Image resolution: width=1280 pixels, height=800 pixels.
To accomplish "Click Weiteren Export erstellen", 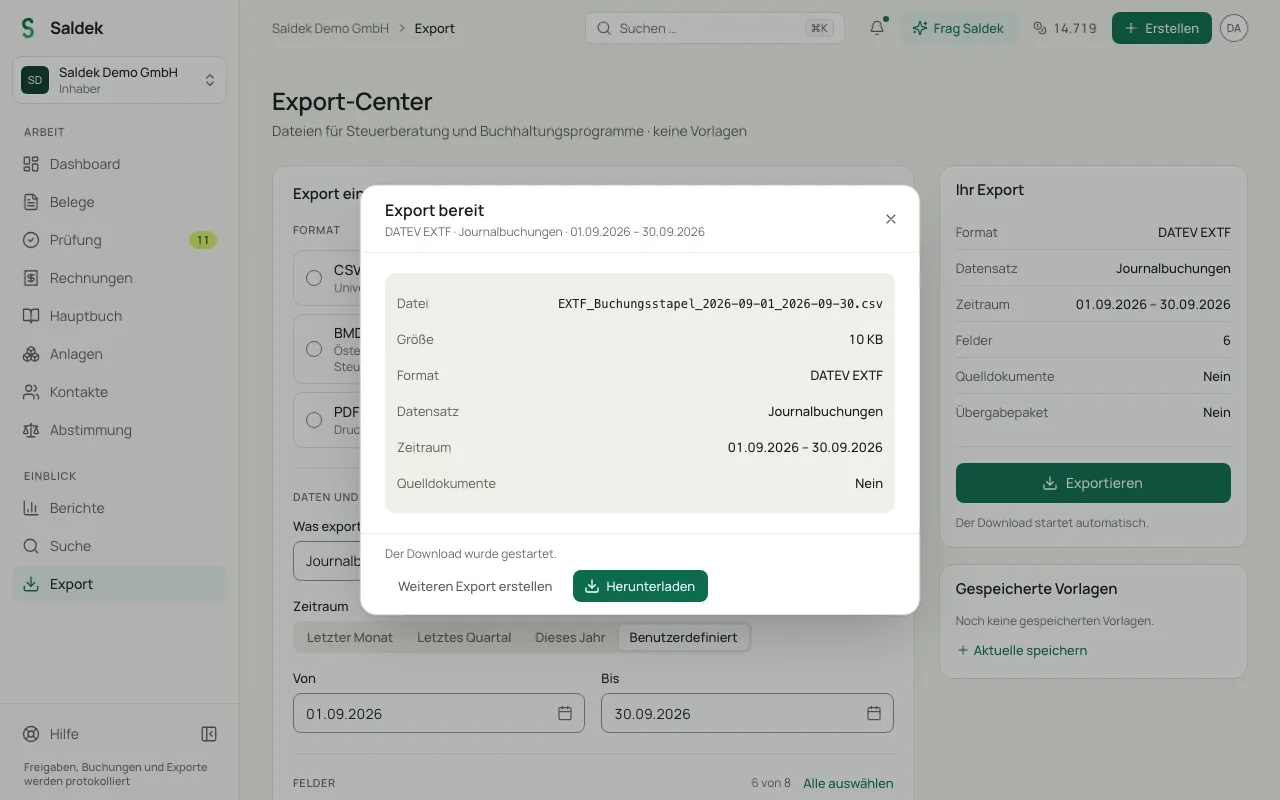I will pyautogui.click(x=475, y=586).
